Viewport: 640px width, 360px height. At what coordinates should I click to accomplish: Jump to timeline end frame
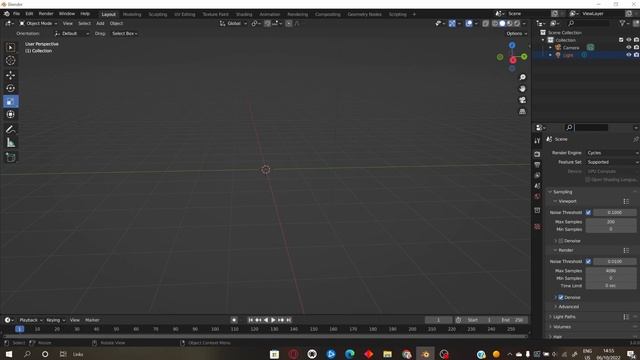click(289, 320)
